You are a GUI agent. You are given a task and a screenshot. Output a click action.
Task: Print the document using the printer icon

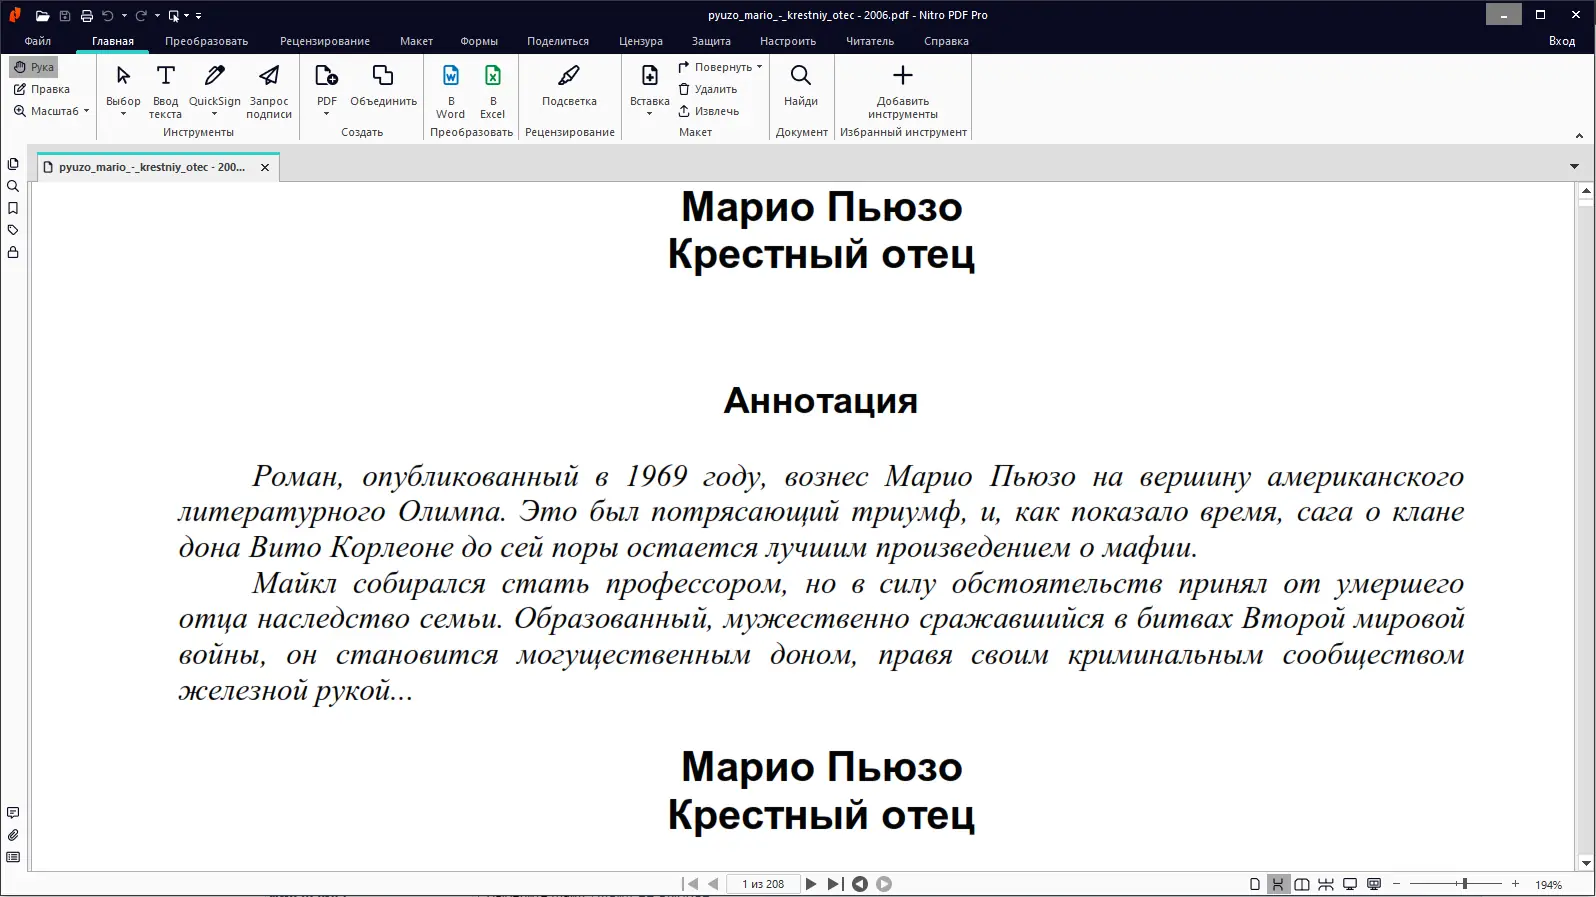click(x=87, y=16)
